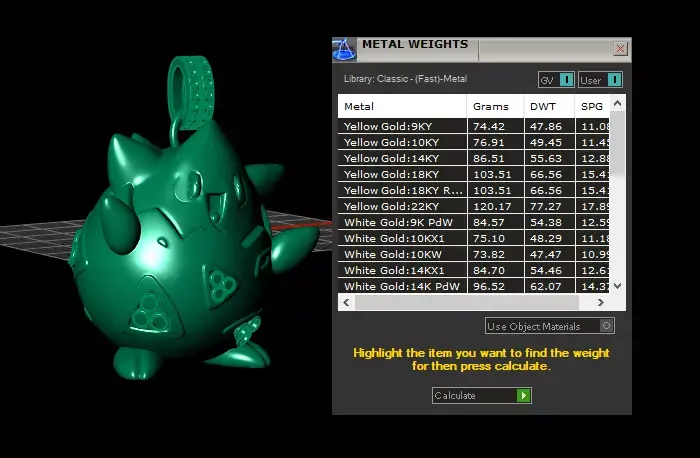Click the 54.46 DWT value

[546, 271]
